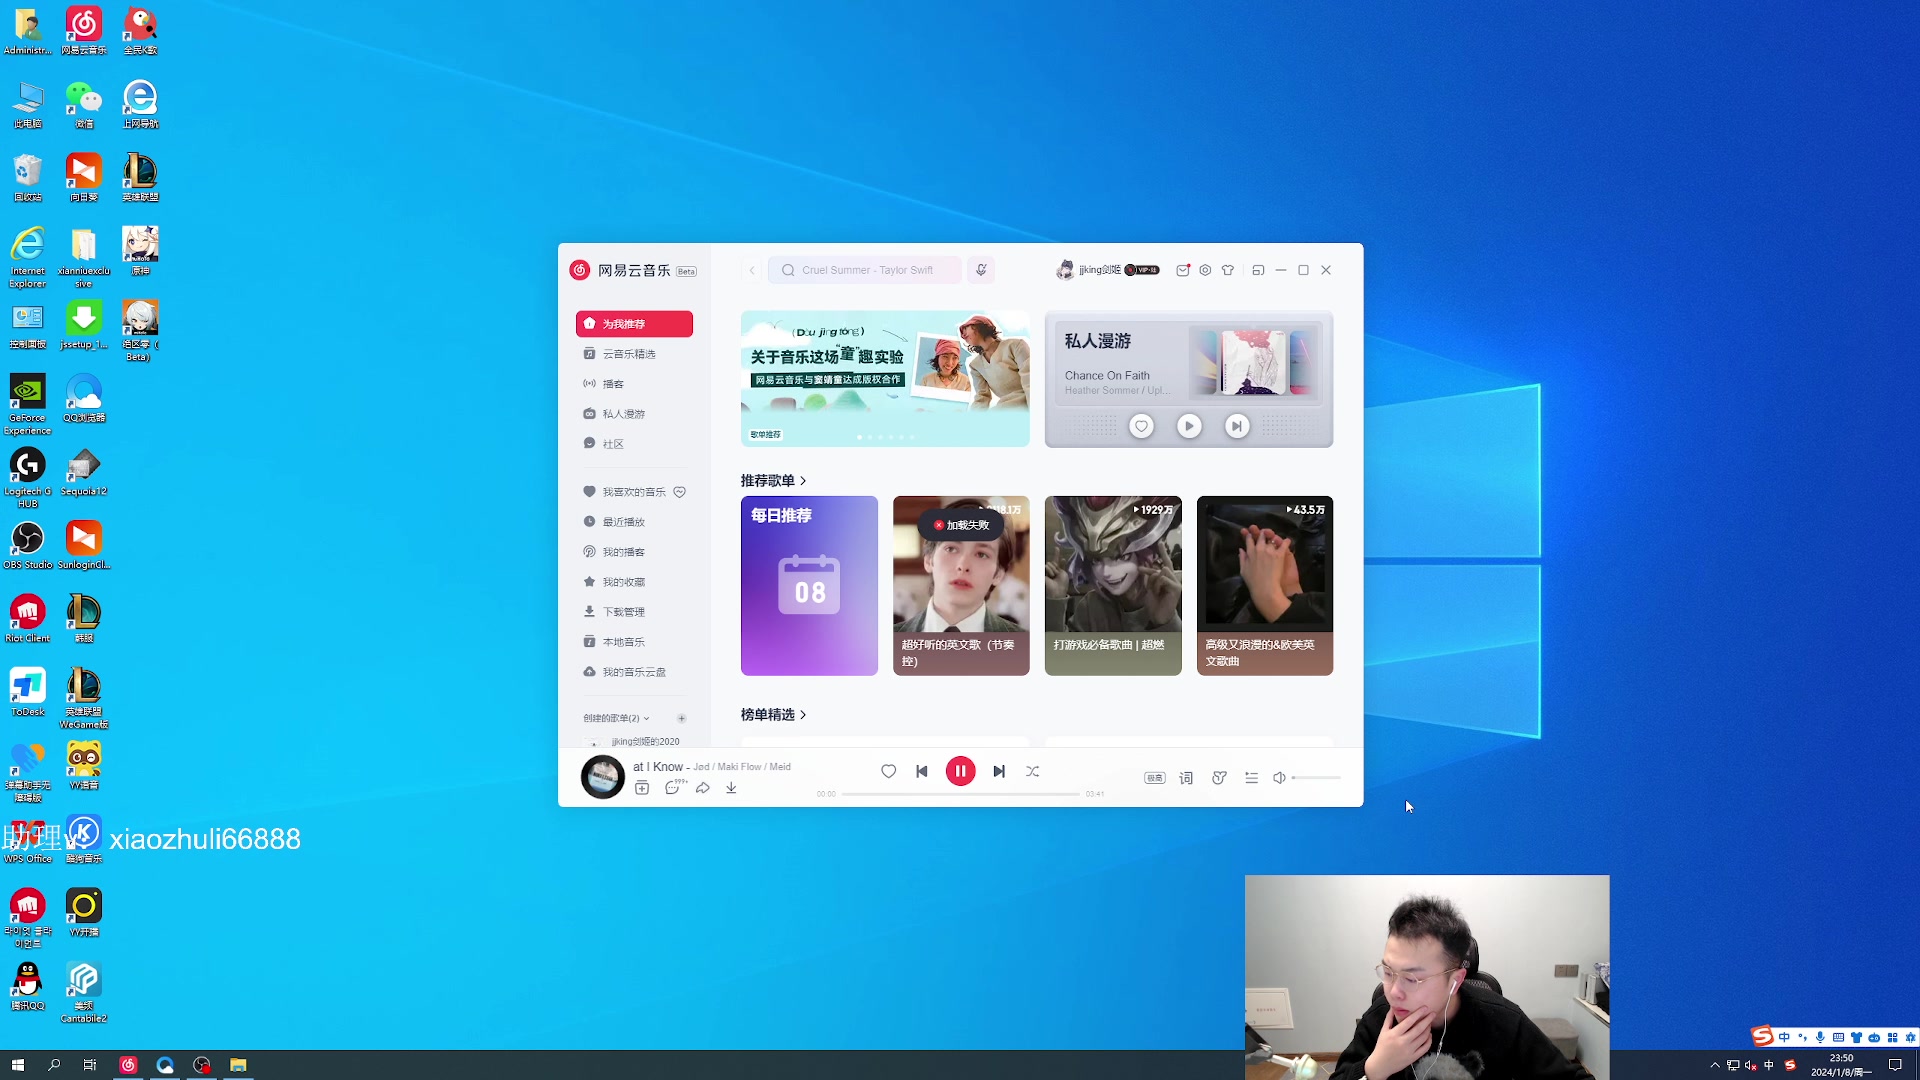This screenshot has width=1920, height=1080.
Task: Open settings hexagon icon in header
Action: pos(1205,270)
